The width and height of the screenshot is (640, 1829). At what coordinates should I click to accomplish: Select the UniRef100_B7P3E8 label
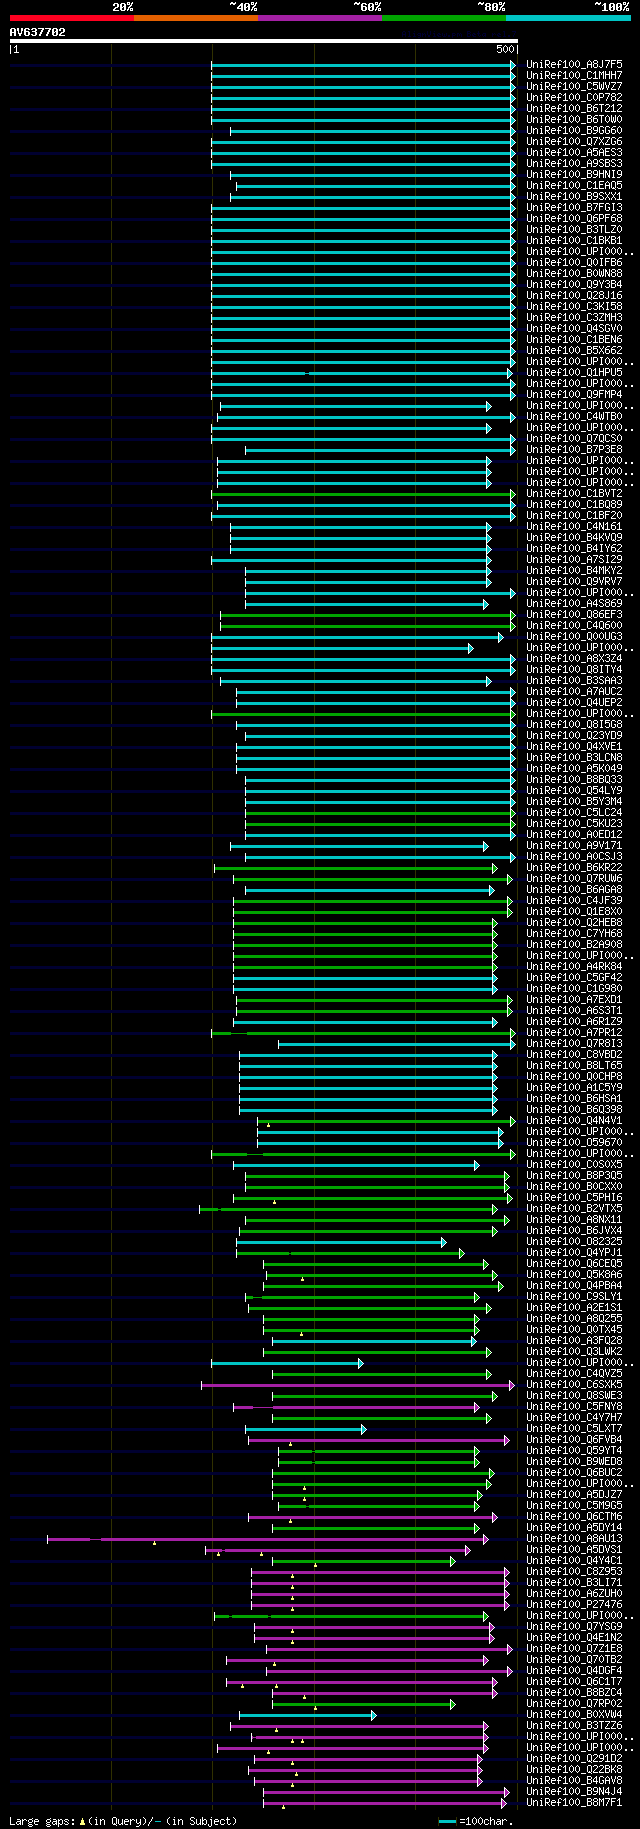pyautogui.click(x=574, y=449)
